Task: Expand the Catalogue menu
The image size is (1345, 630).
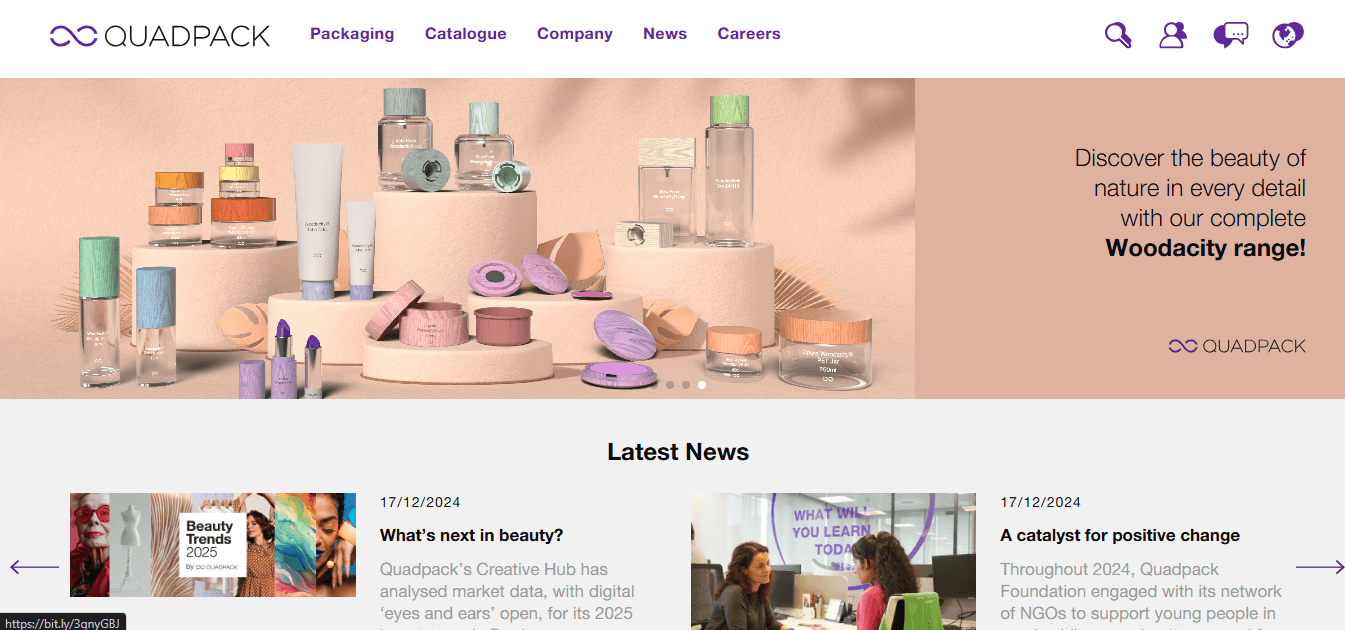Action: pos(466,34)
